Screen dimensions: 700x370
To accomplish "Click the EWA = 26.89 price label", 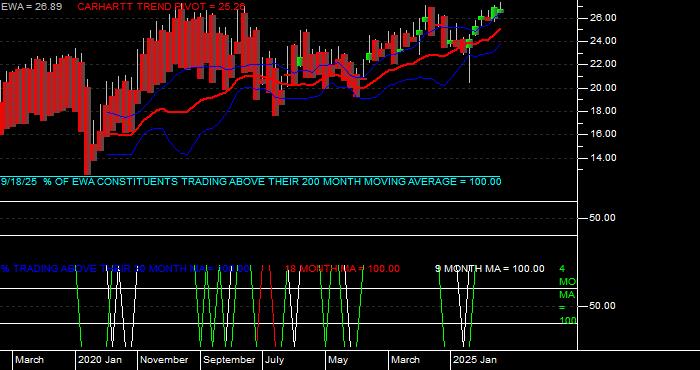I will pos(31,7).
